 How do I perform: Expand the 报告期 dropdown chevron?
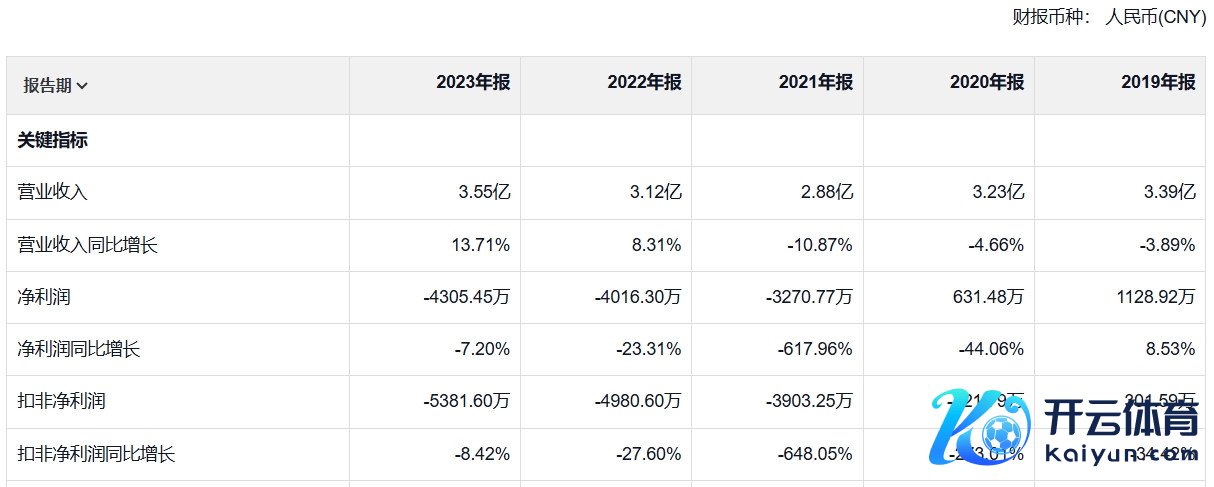82,86
